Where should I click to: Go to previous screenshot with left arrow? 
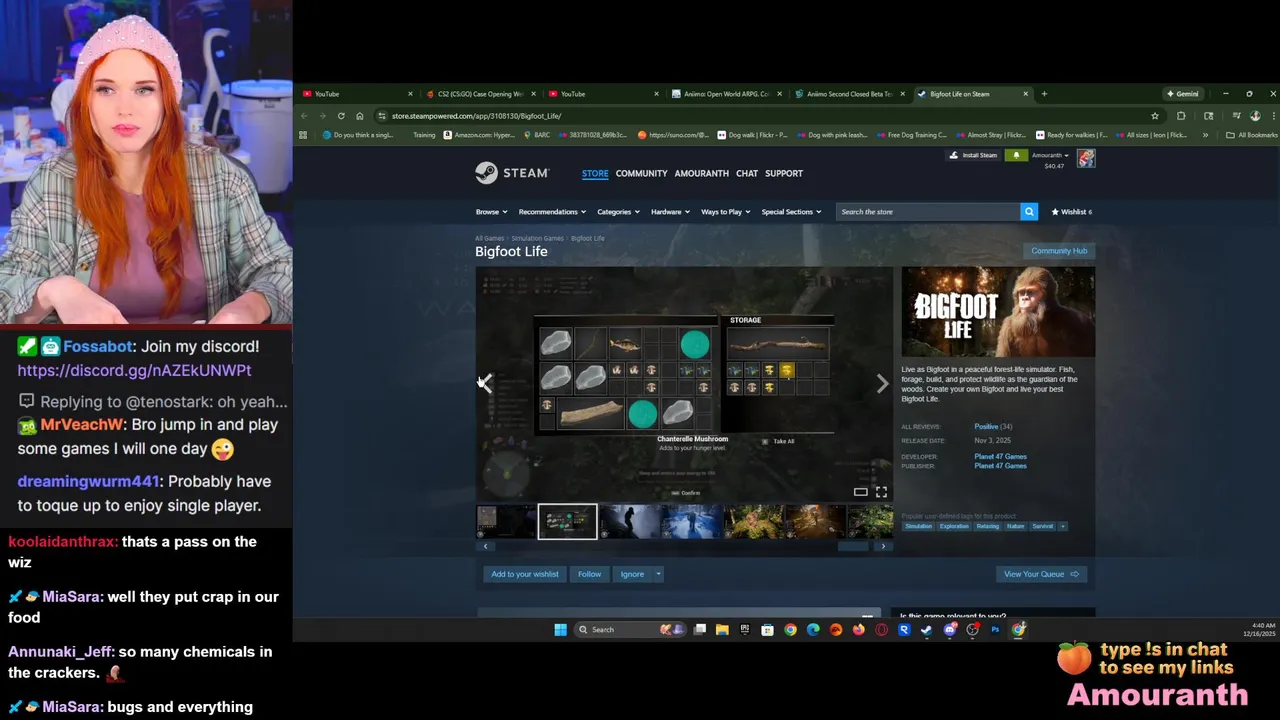pos(486,384)
